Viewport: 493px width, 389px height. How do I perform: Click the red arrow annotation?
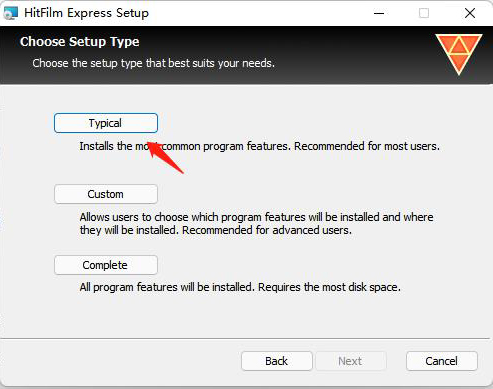[165, 157]
